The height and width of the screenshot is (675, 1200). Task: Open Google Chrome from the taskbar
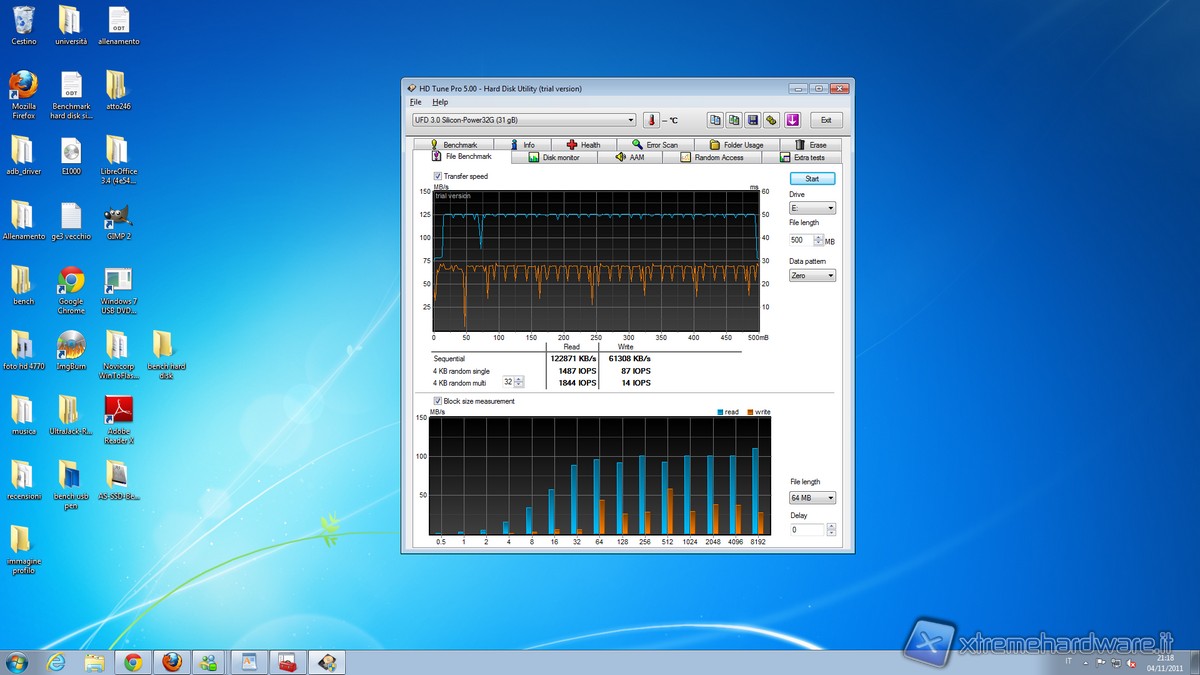133,662
